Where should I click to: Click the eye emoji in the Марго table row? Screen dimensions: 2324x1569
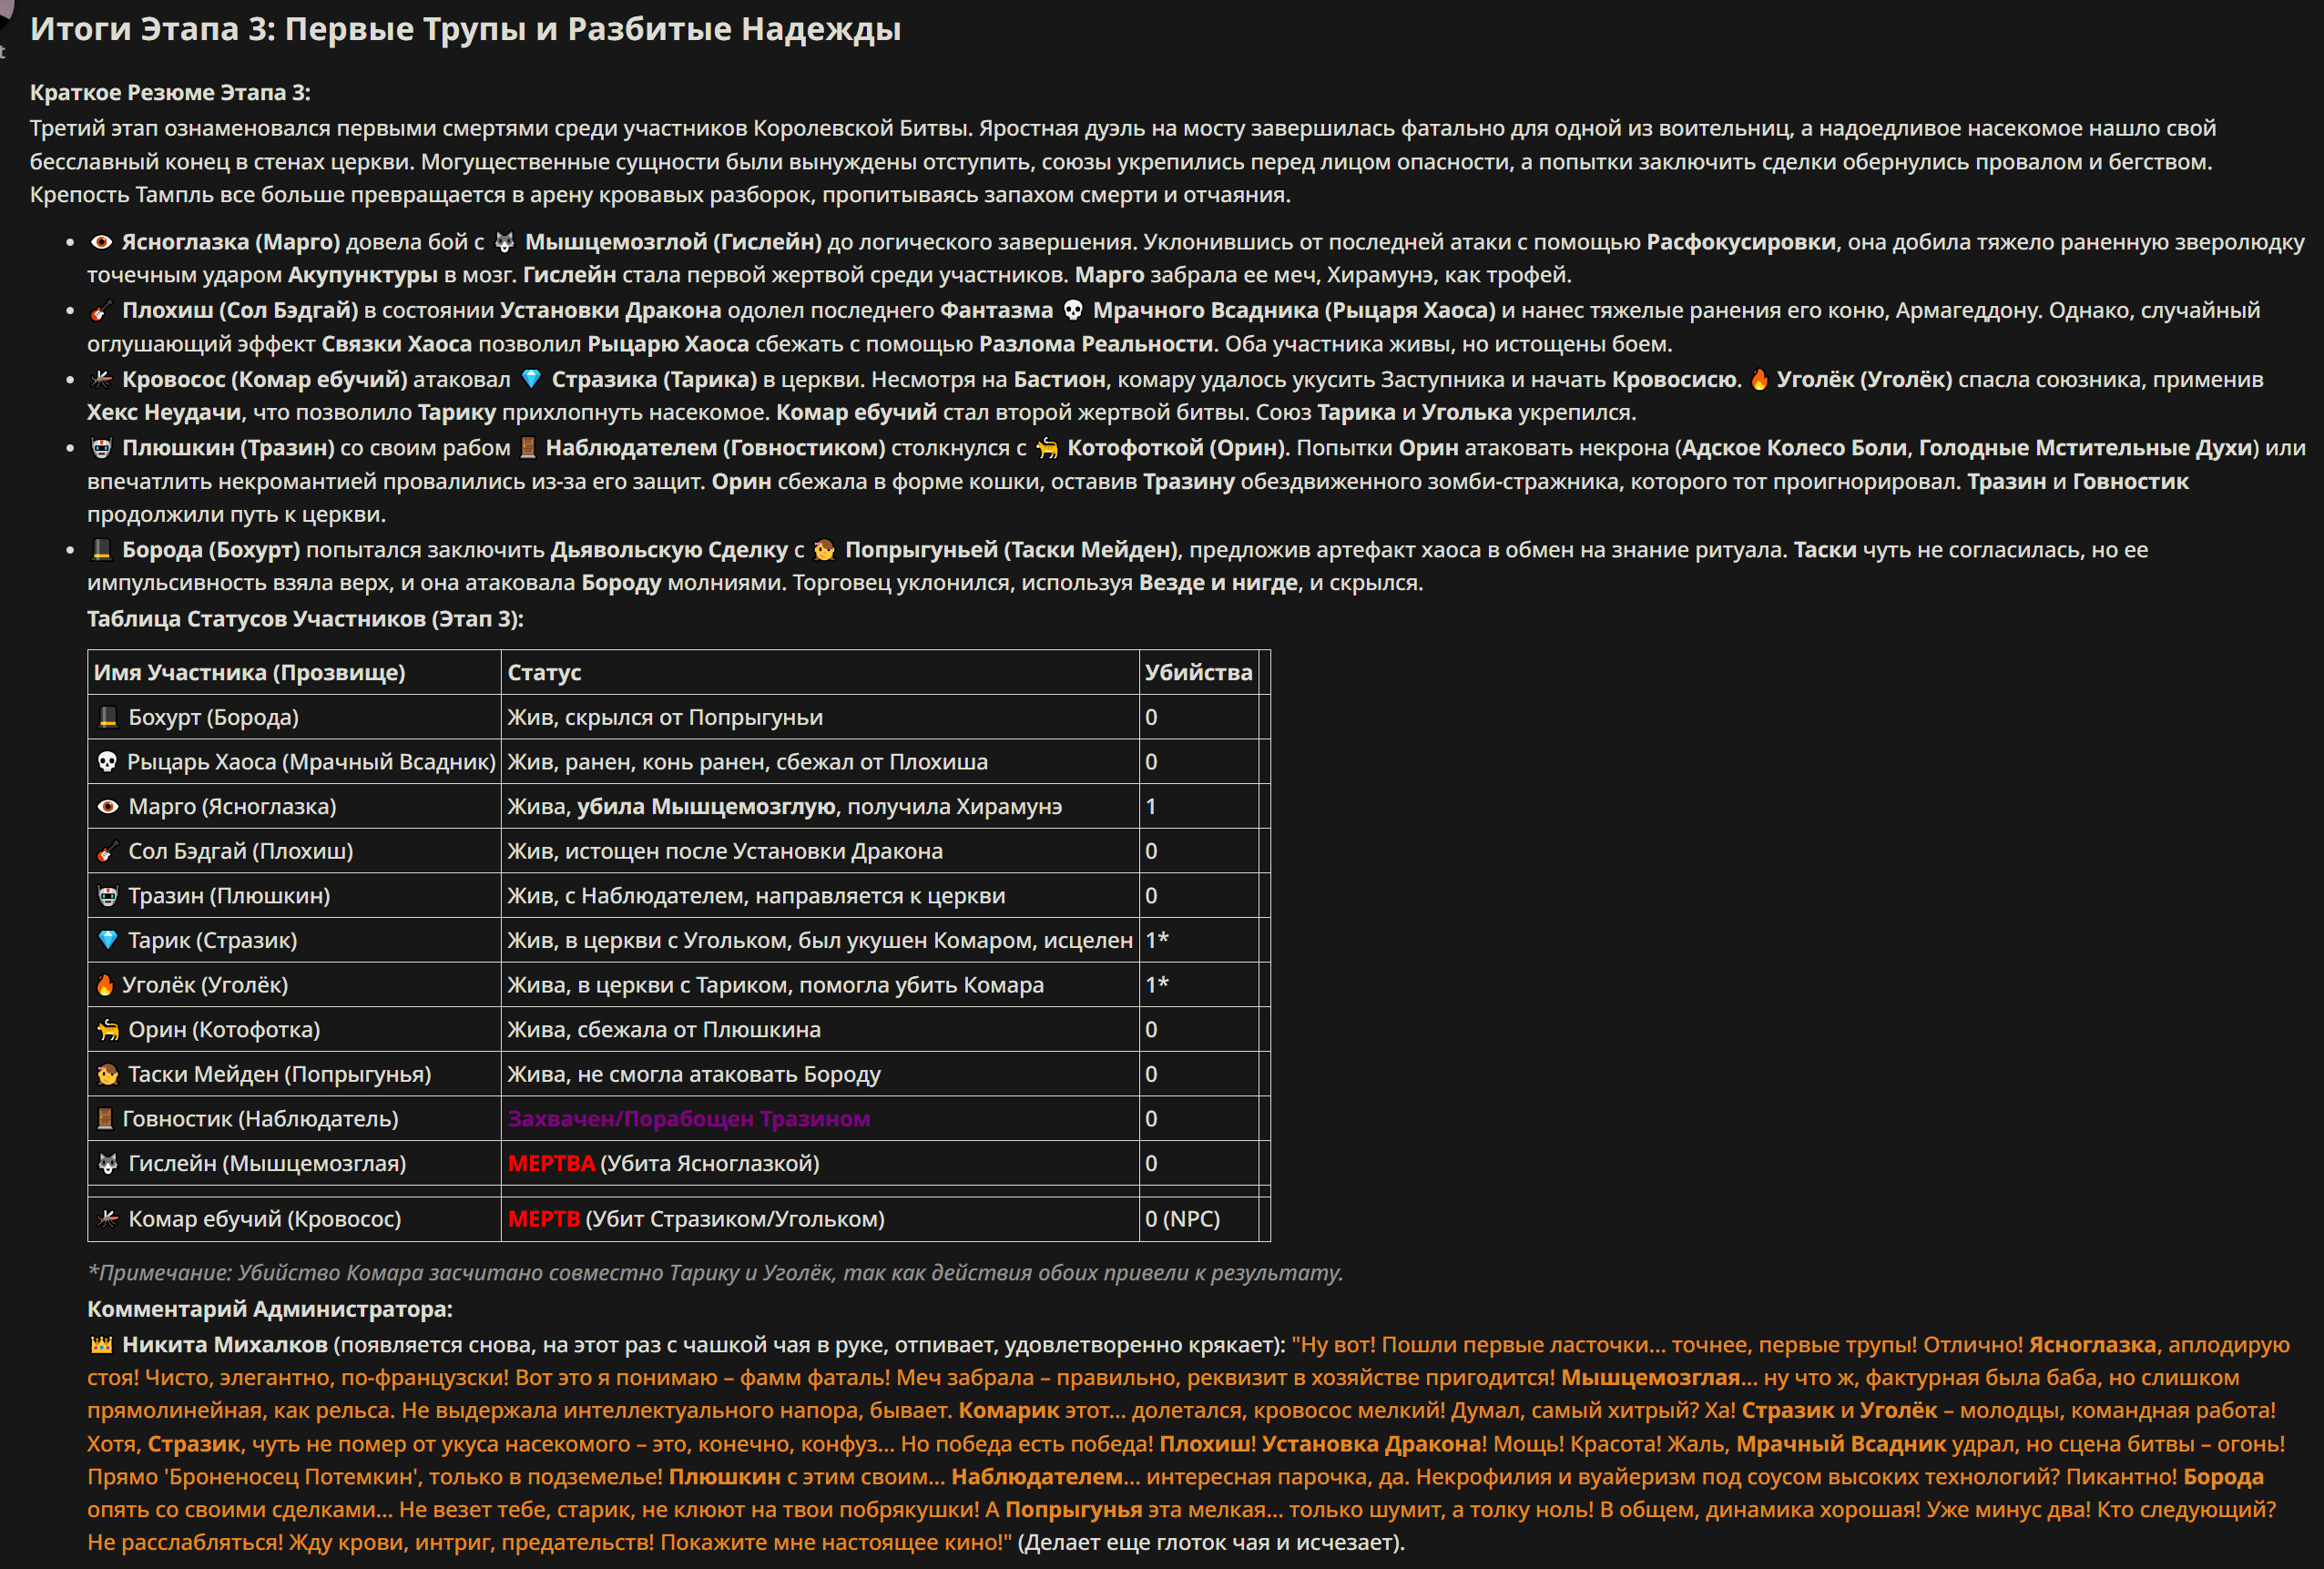tap(108, 806)
